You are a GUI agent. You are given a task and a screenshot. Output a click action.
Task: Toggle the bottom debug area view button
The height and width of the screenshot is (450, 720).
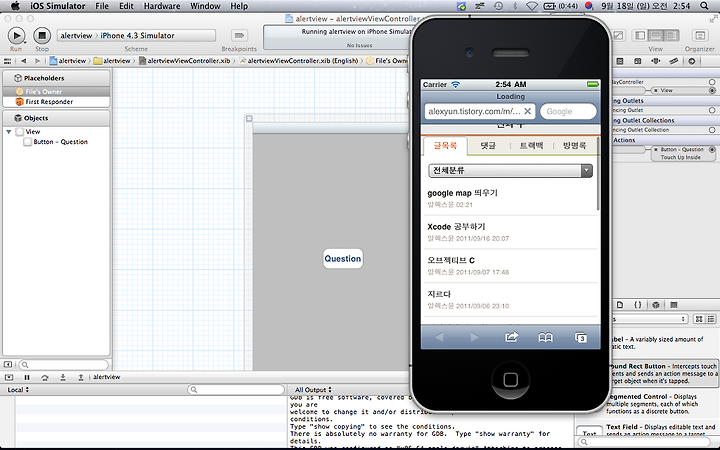(x=656, y=35)
